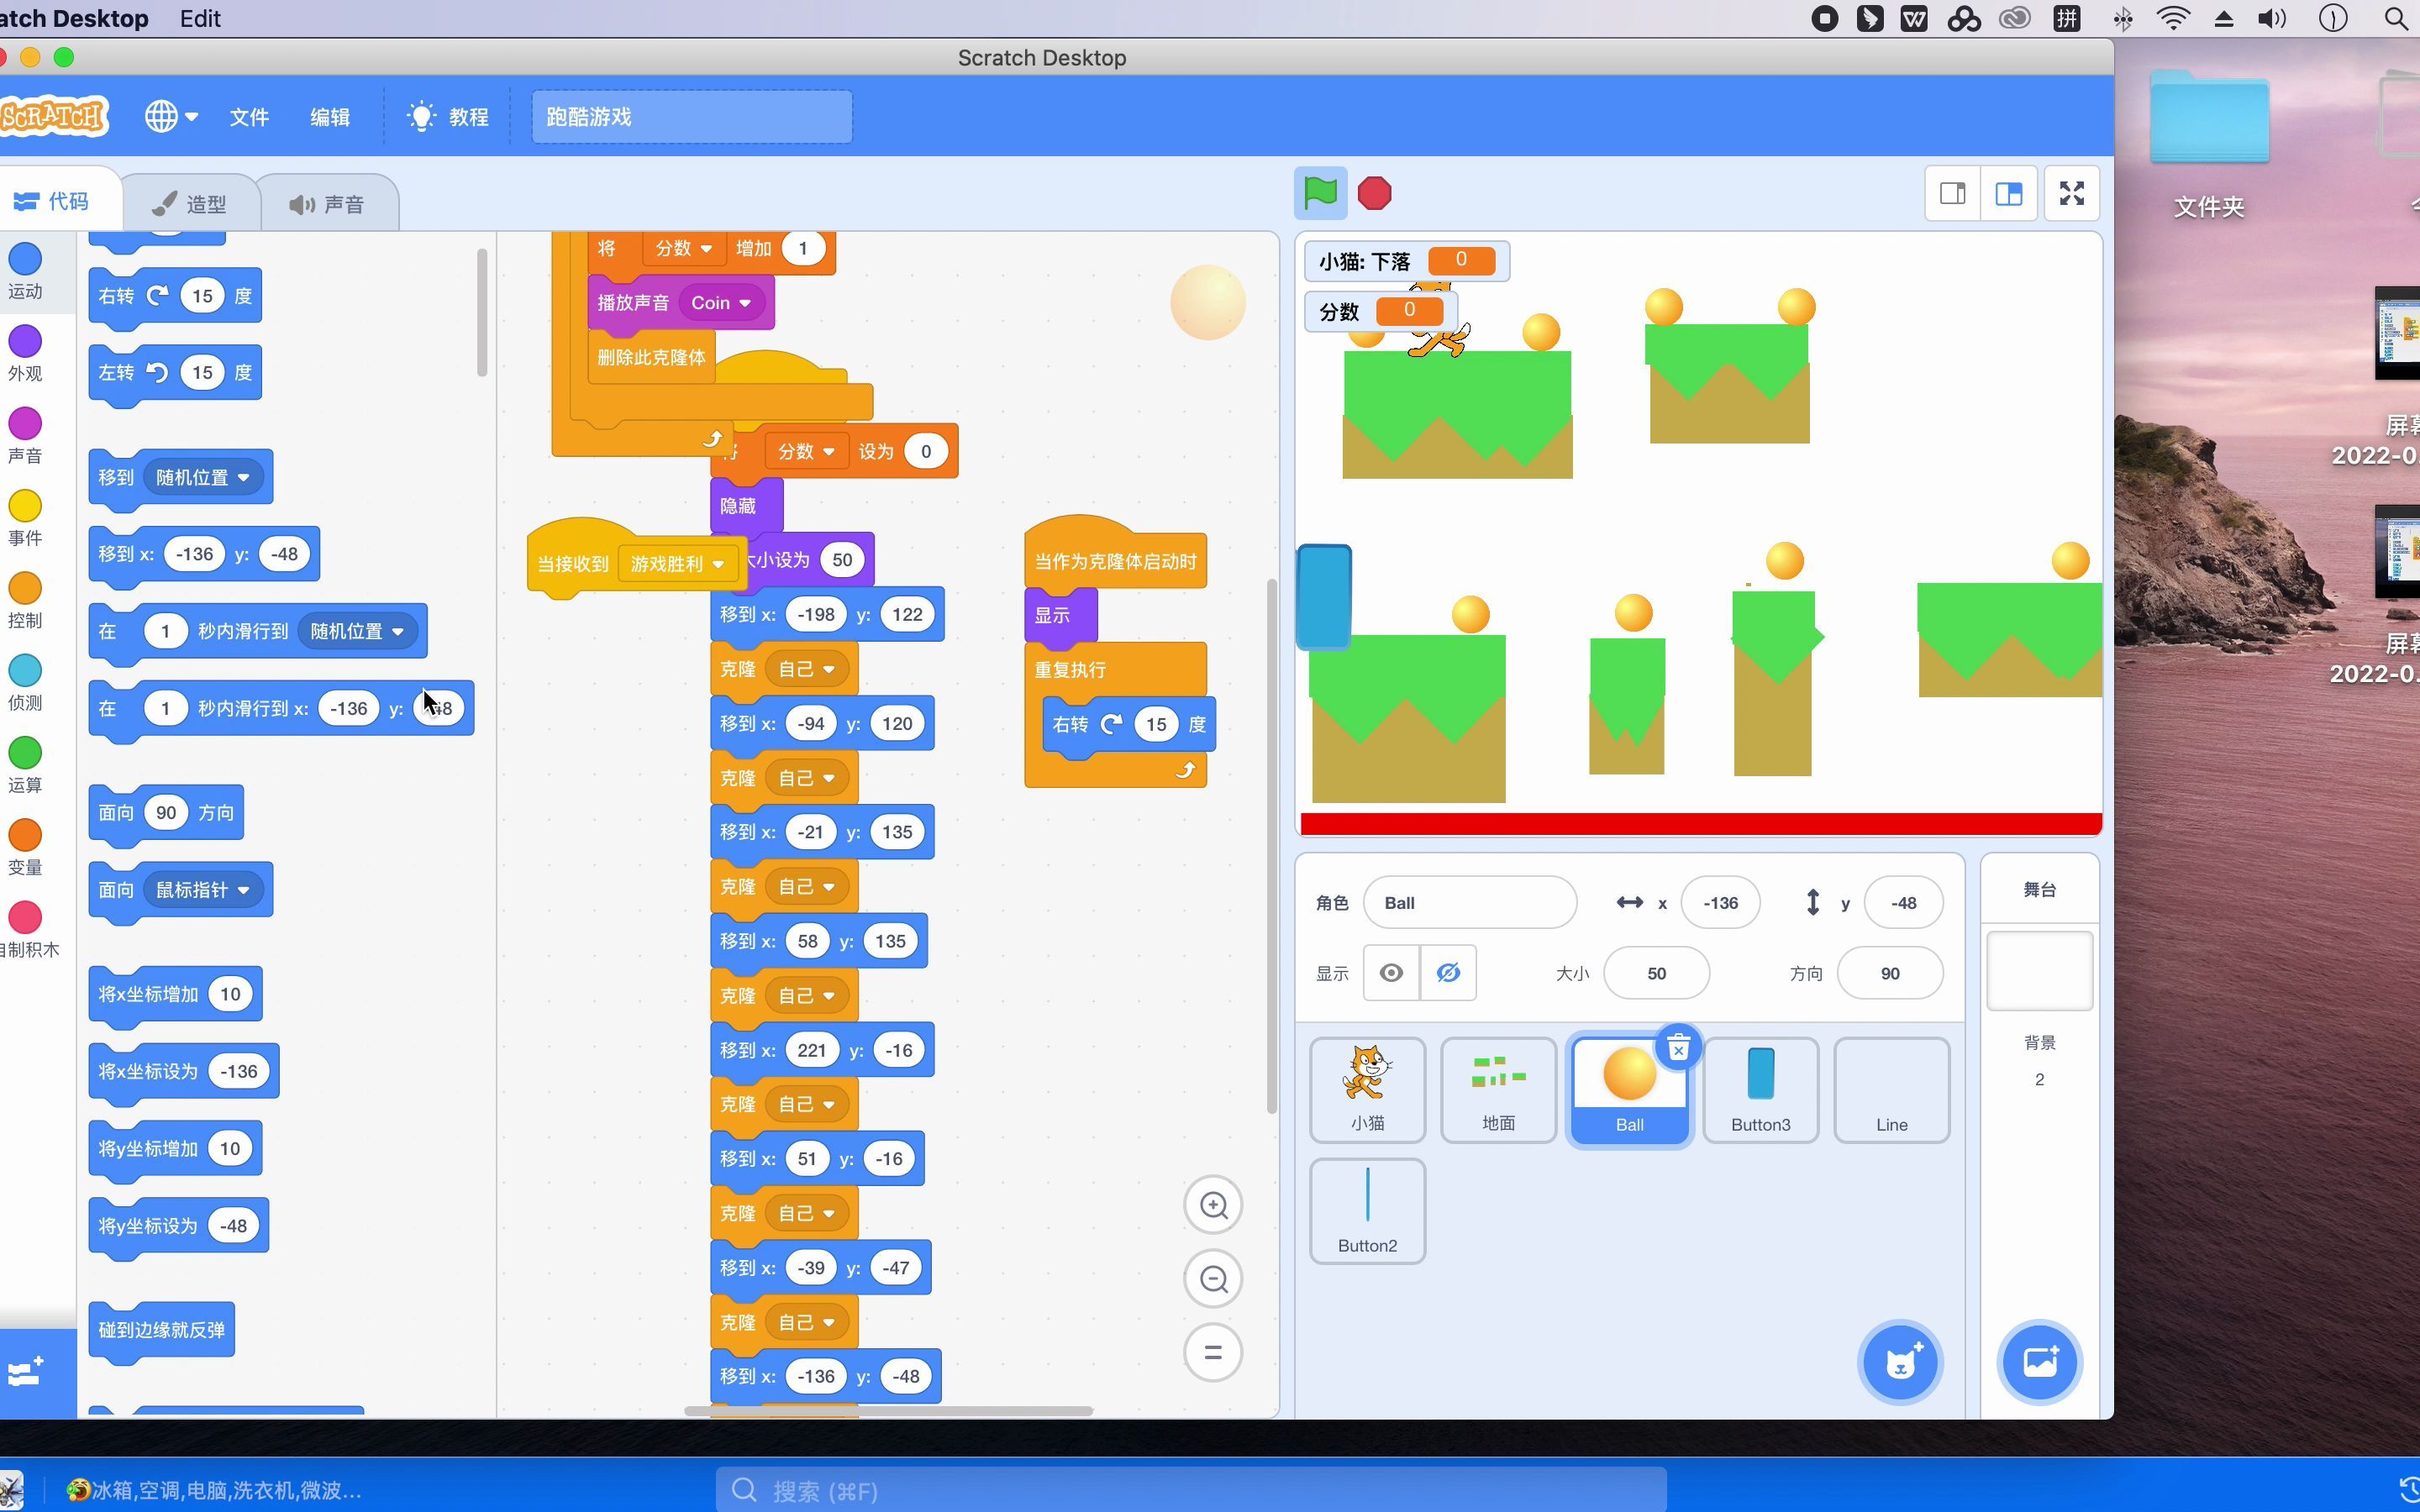This screenshot has width=2420, height=1512.
Task: Switch to the 造型 costumes tab
Action: click(x=190, y=204)
